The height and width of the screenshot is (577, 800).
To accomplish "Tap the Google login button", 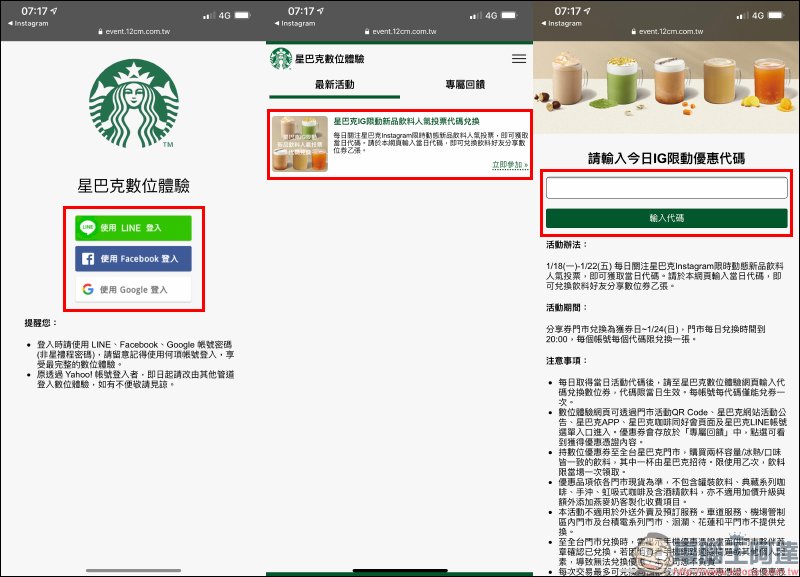I will [133, 289].
